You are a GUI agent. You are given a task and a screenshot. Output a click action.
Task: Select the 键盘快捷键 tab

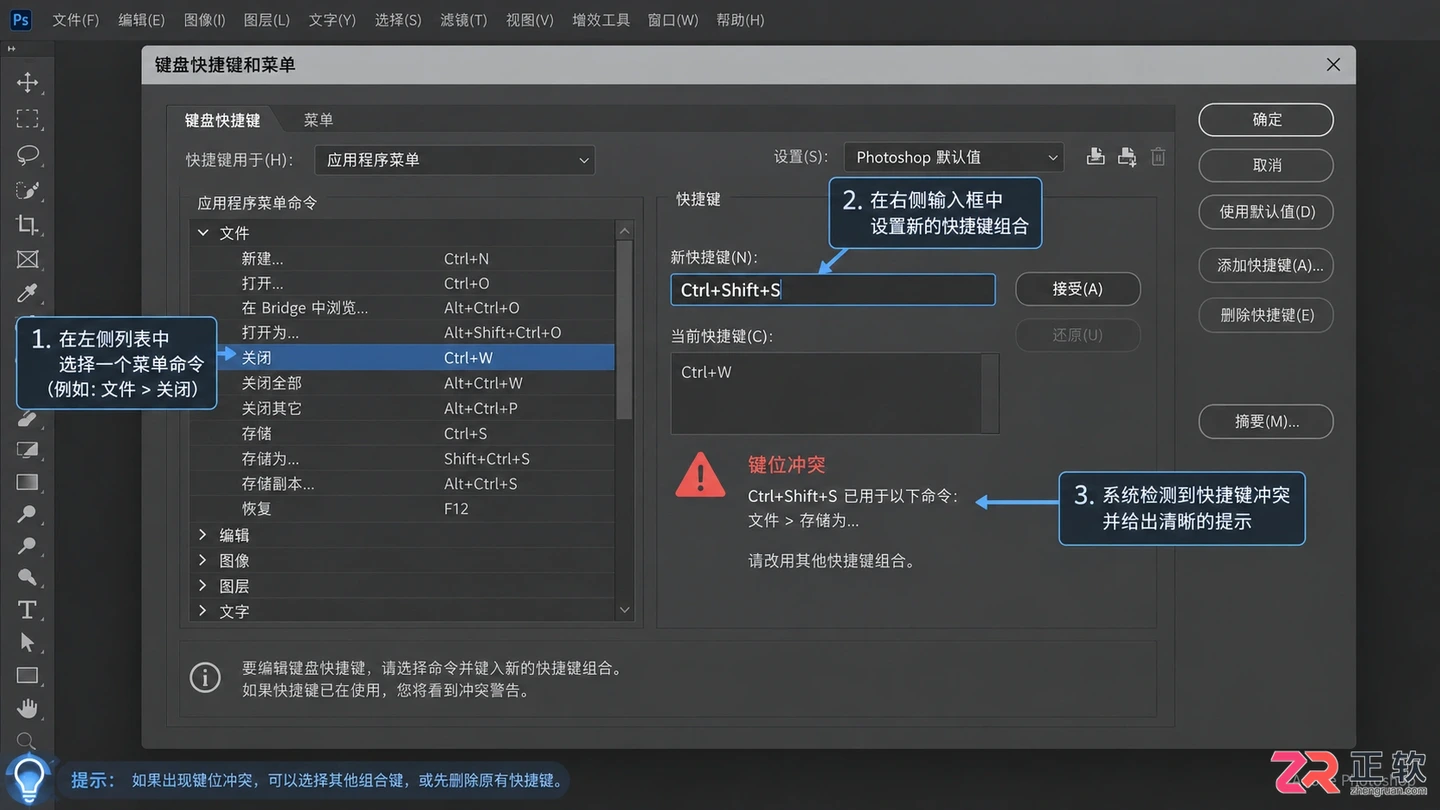click(222, 120)
